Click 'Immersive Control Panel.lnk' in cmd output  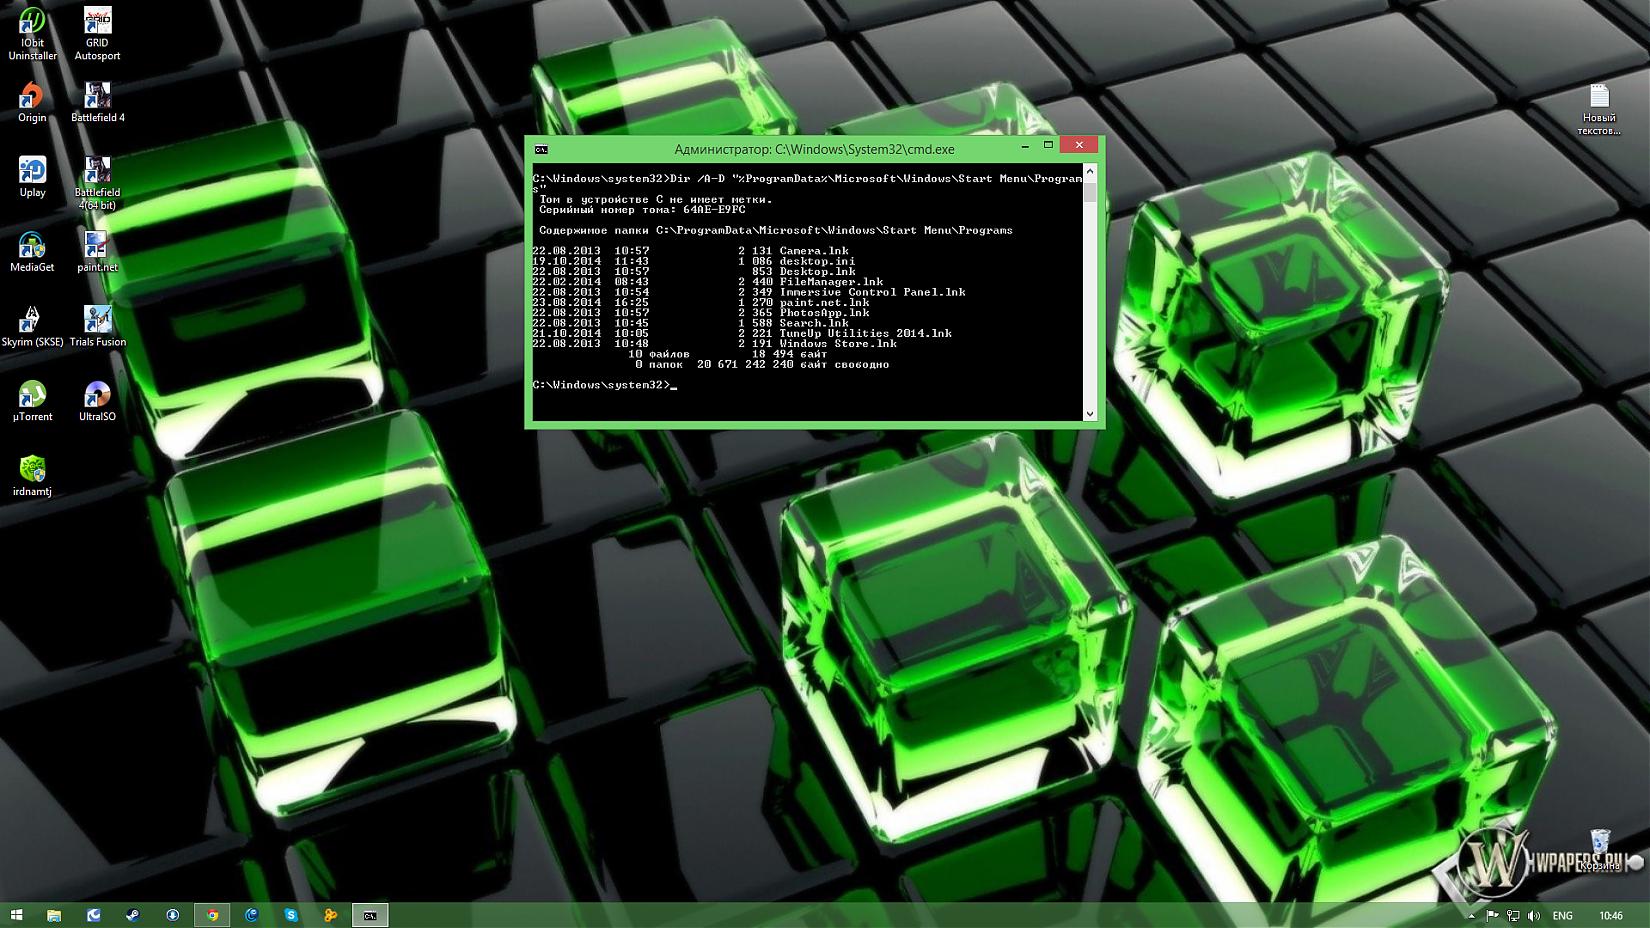tap(872, 292)
